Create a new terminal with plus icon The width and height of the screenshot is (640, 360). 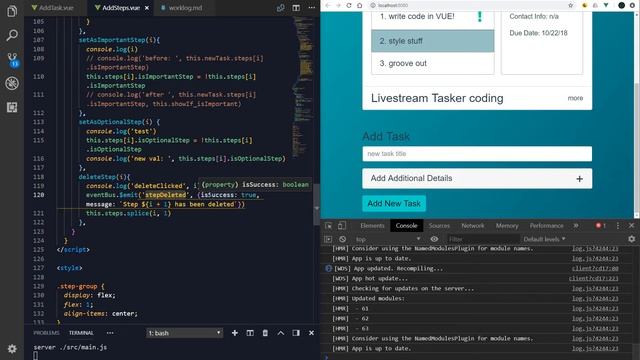coord(235,333)
